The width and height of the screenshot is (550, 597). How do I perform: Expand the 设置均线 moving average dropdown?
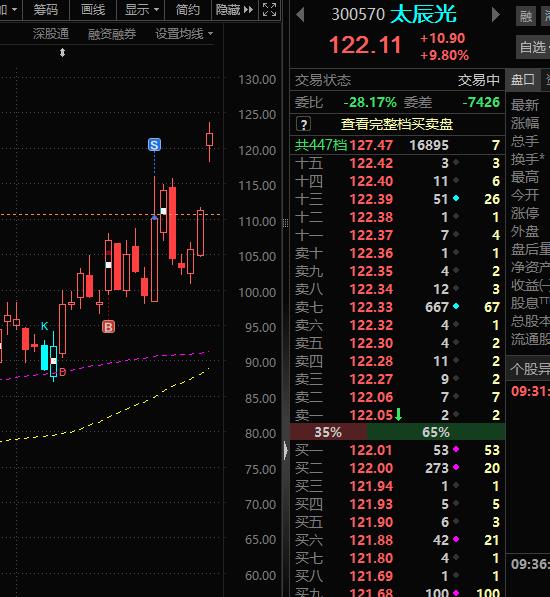click(x=184, y=34)
